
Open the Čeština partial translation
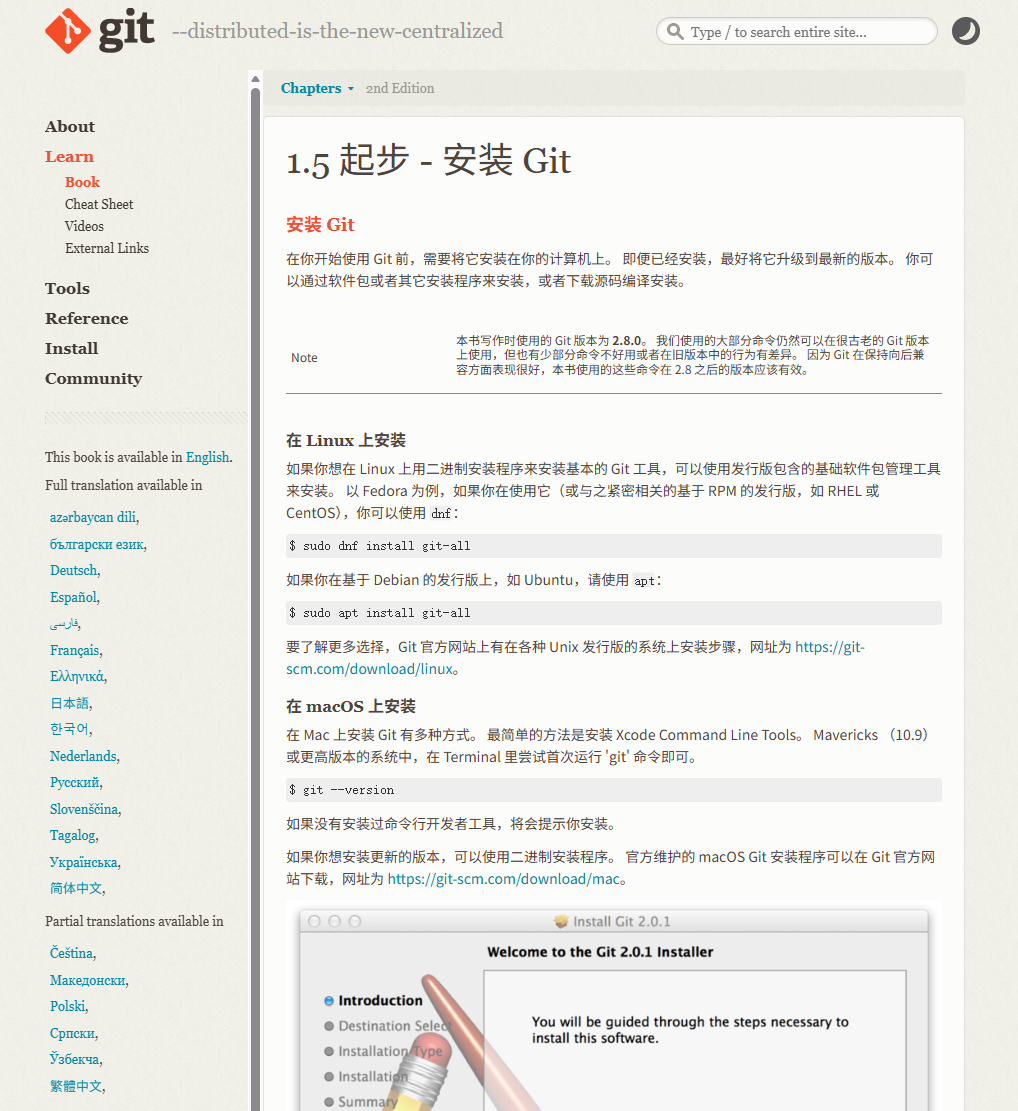point(72,953)
